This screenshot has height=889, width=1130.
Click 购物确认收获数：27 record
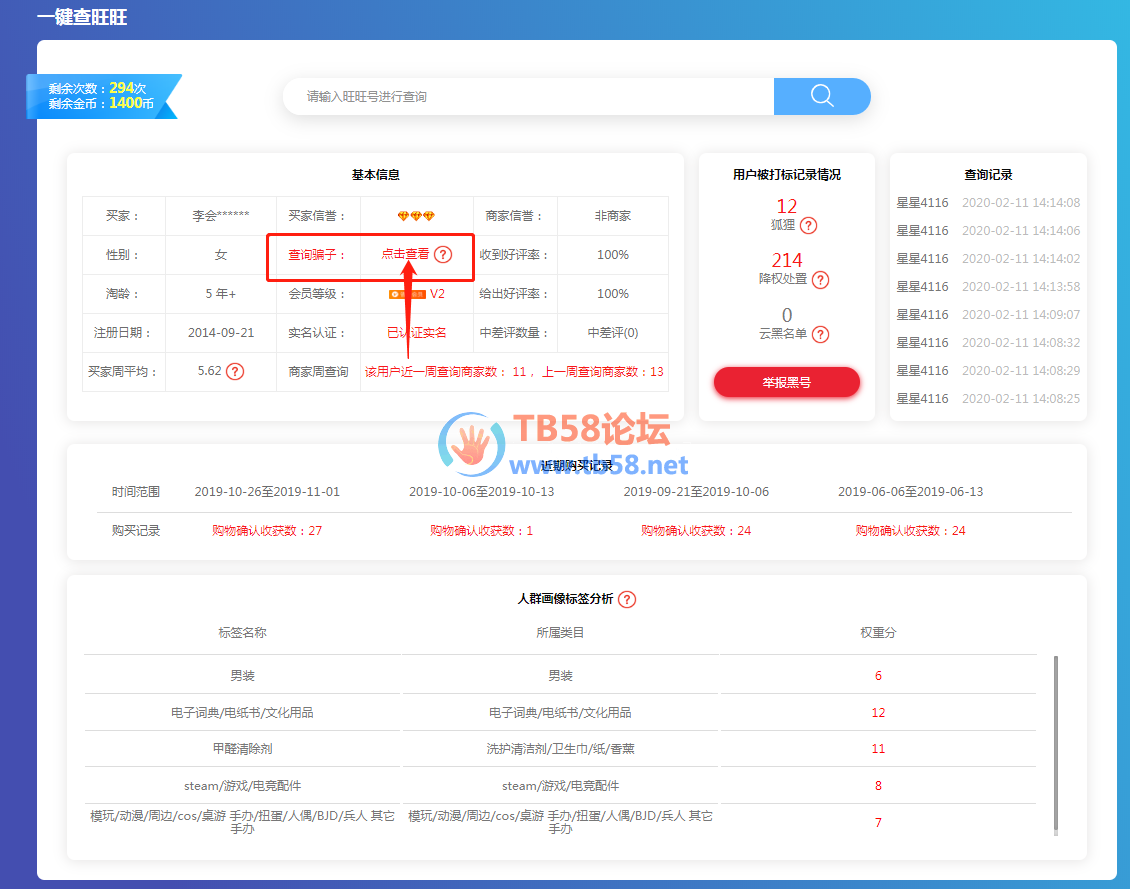(267, 531)
